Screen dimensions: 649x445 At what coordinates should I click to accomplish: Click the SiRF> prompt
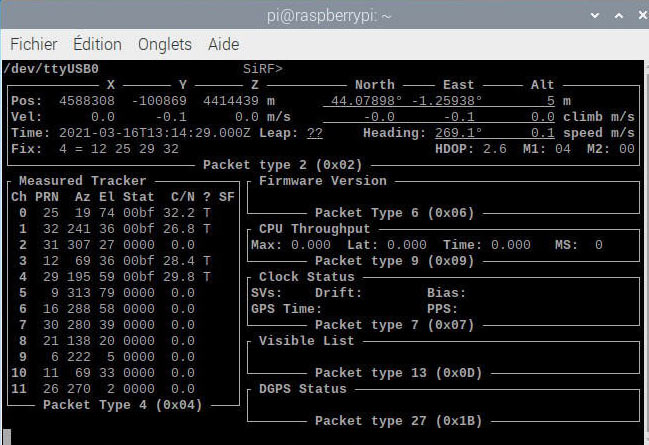point(263,69)
